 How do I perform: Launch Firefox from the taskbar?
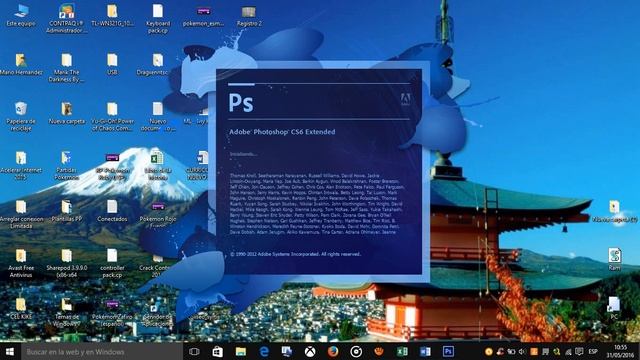click(333, 351)
